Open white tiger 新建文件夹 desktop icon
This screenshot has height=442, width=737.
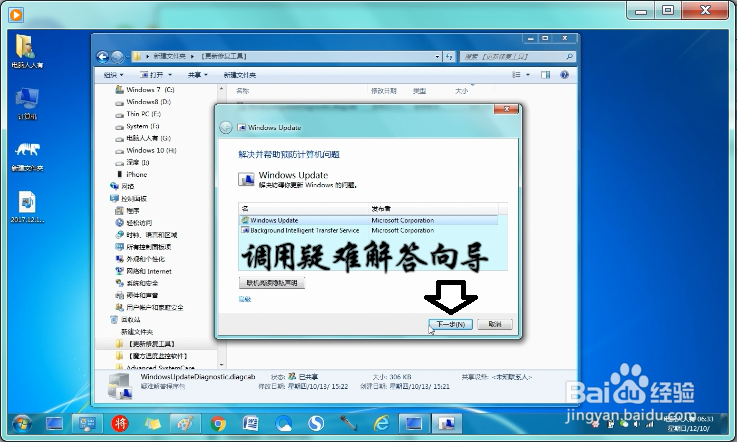(x=27, y=156)
